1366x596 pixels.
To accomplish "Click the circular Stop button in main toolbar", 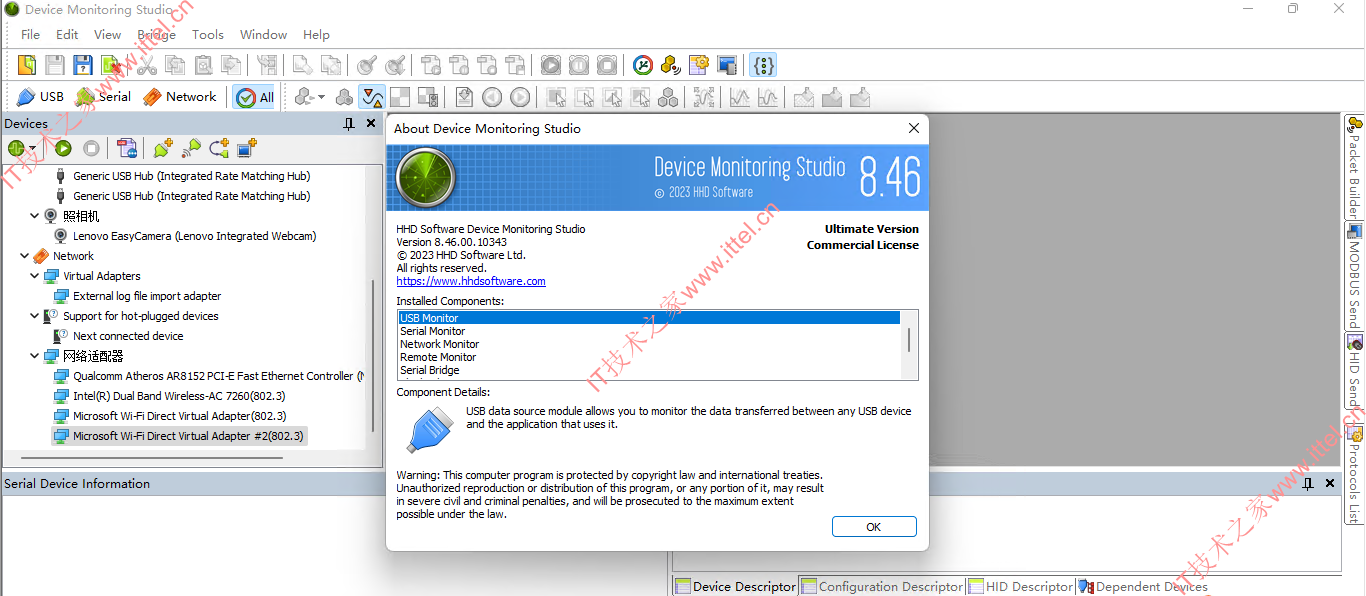I will (607, 65).
